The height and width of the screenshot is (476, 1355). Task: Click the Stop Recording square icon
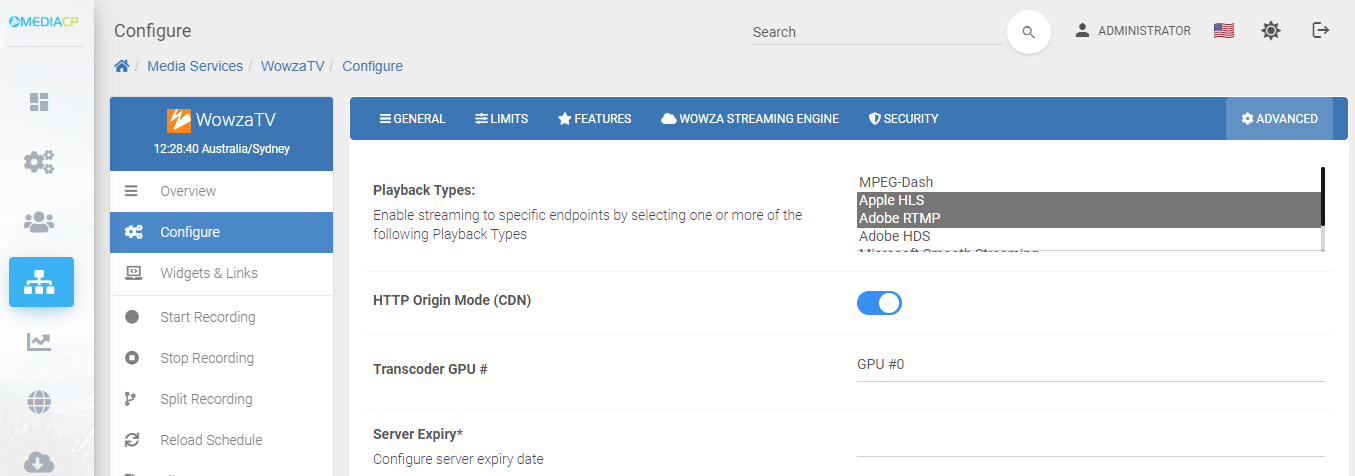click(x=132, y=358)
